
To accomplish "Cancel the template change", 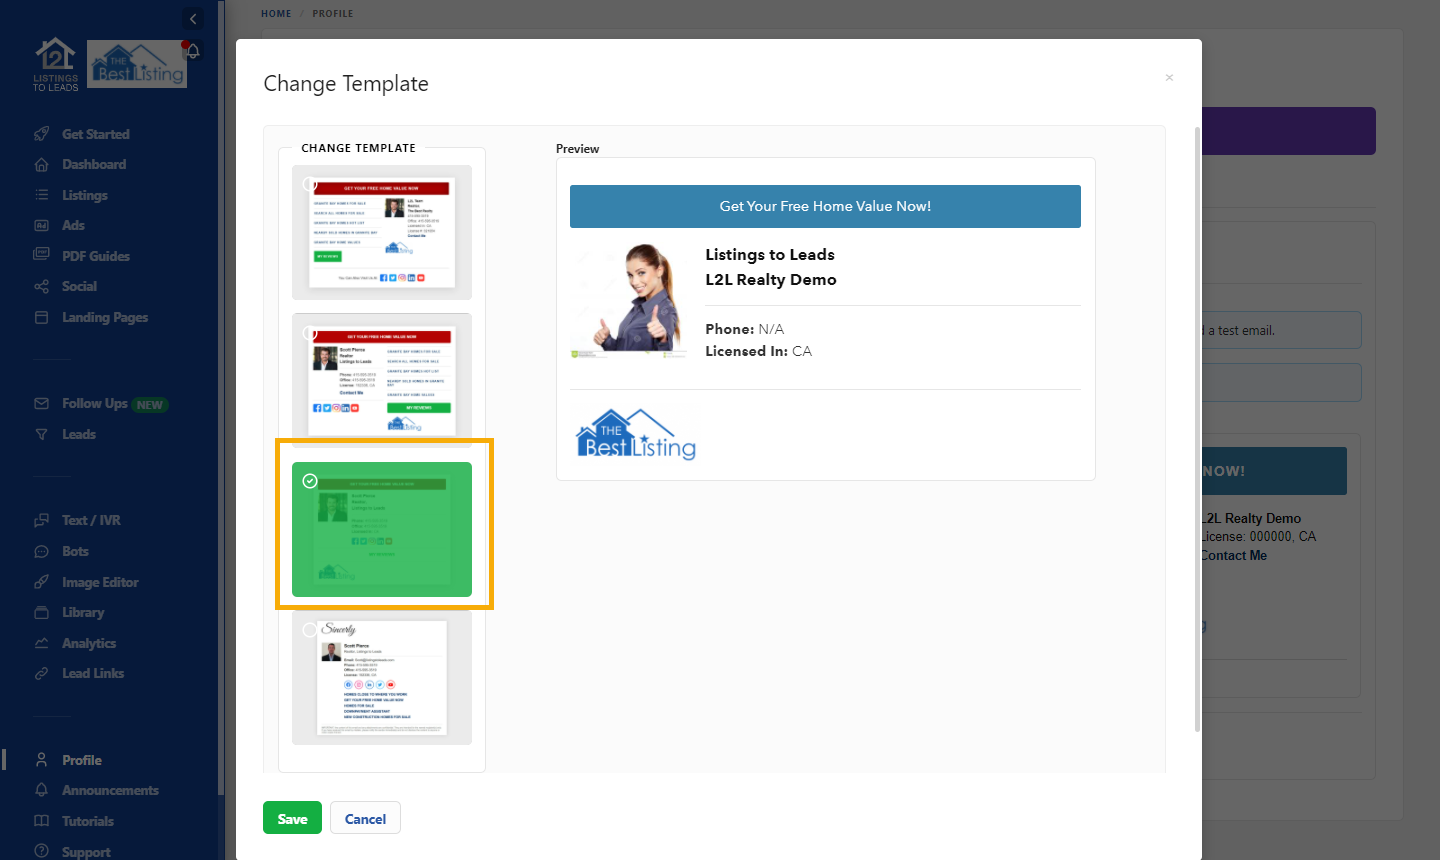I will pyautogui.click(x=365, y=817).
